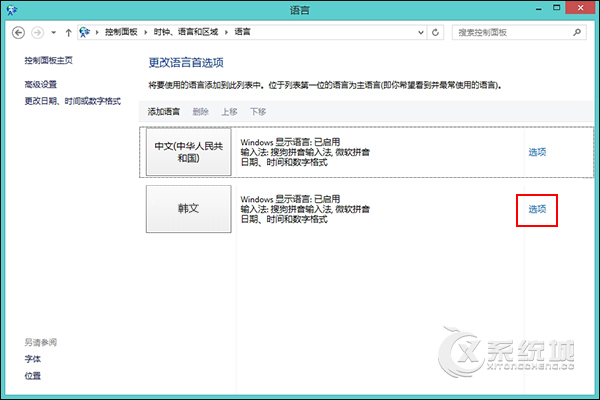The image size is (600, 400).
Task: Click the Control Panel icon in the address bar
Action: (x=84, y=32)
